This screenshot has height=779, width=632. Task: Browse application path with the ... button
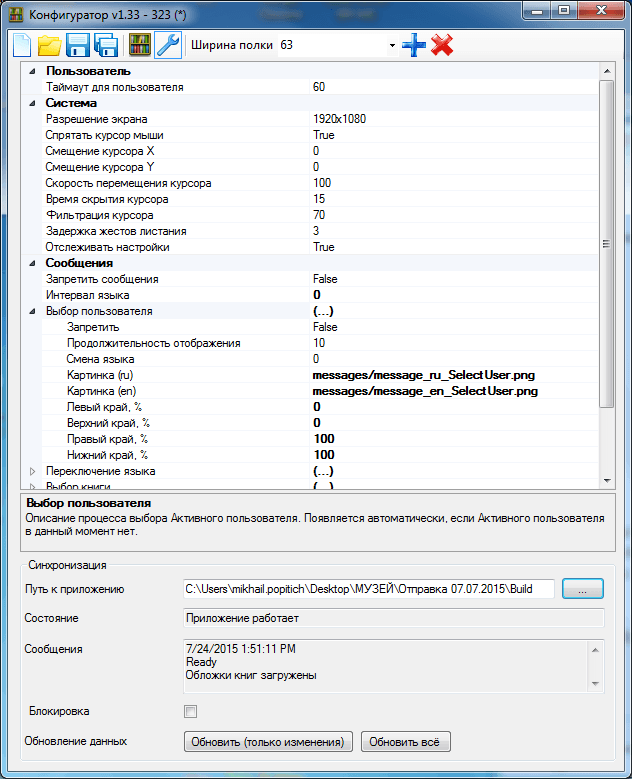coord(583,589)
